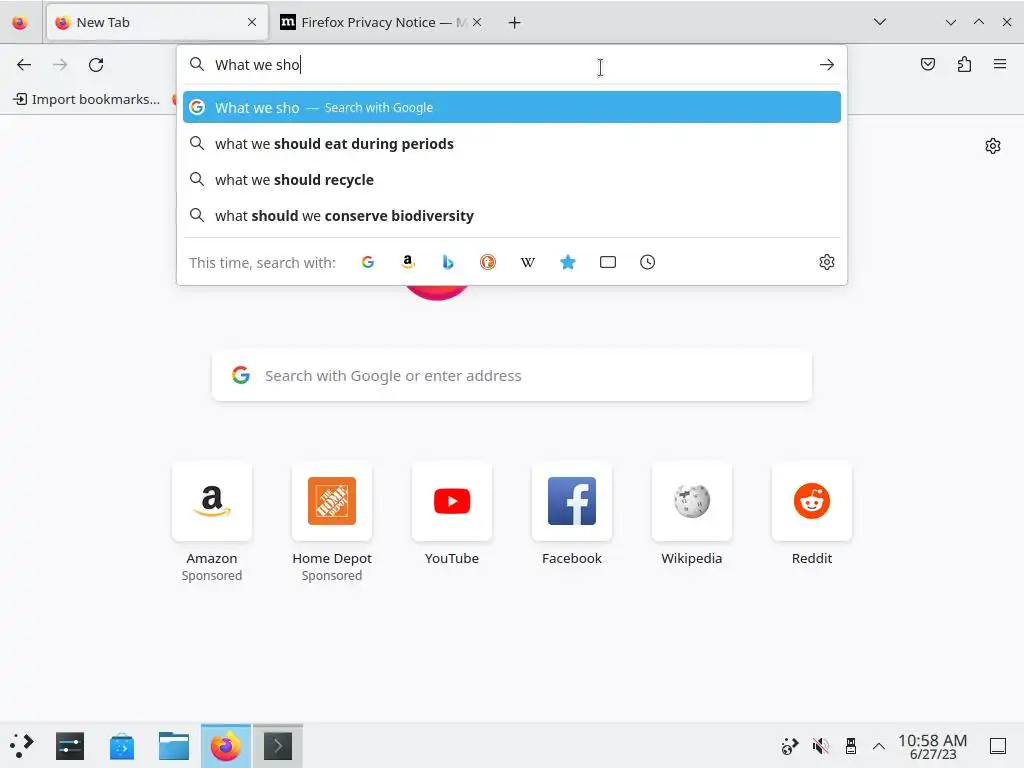Viewport: 1024px width, 768px height.
Task: Choose suggestion 'what should we conserve biodiversity'
Action: [511, 216]
